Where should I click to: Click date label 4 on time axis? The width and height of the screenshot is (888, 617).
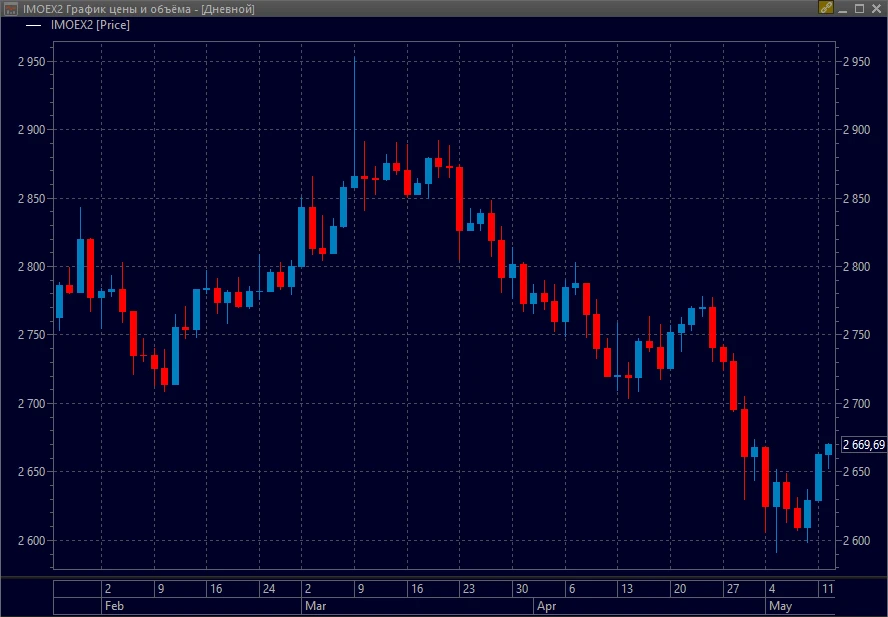click(x=772, y=589)
